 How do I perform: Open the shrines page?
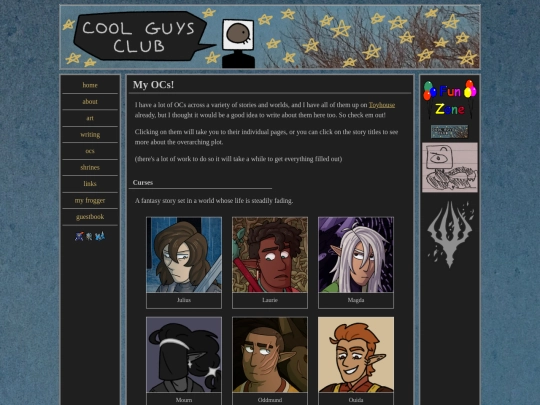90,167
